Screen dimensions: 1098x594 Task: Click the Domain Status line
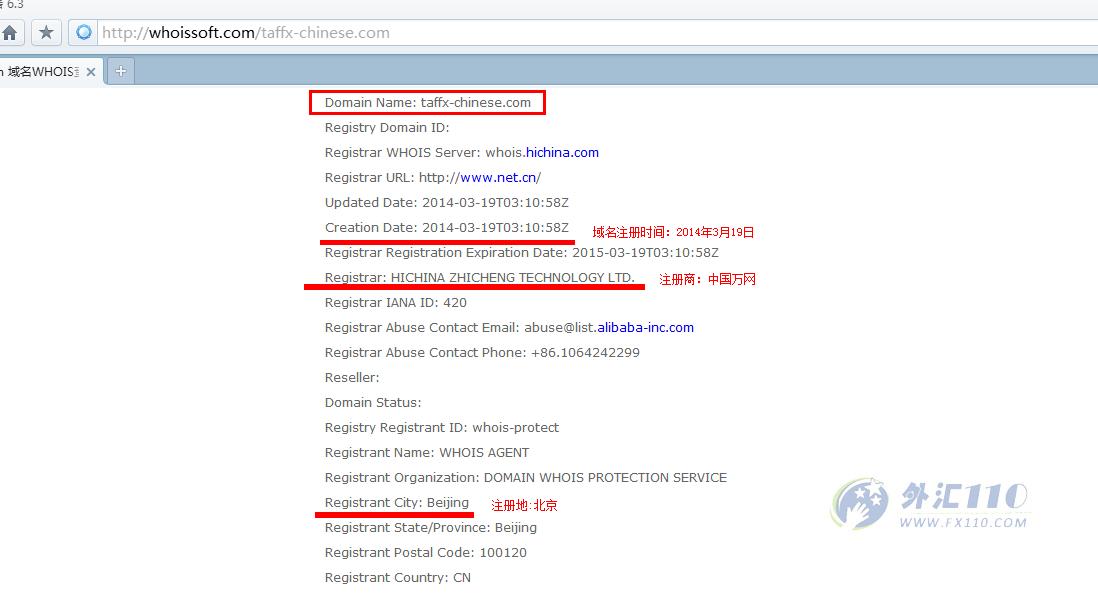[373, 403]
